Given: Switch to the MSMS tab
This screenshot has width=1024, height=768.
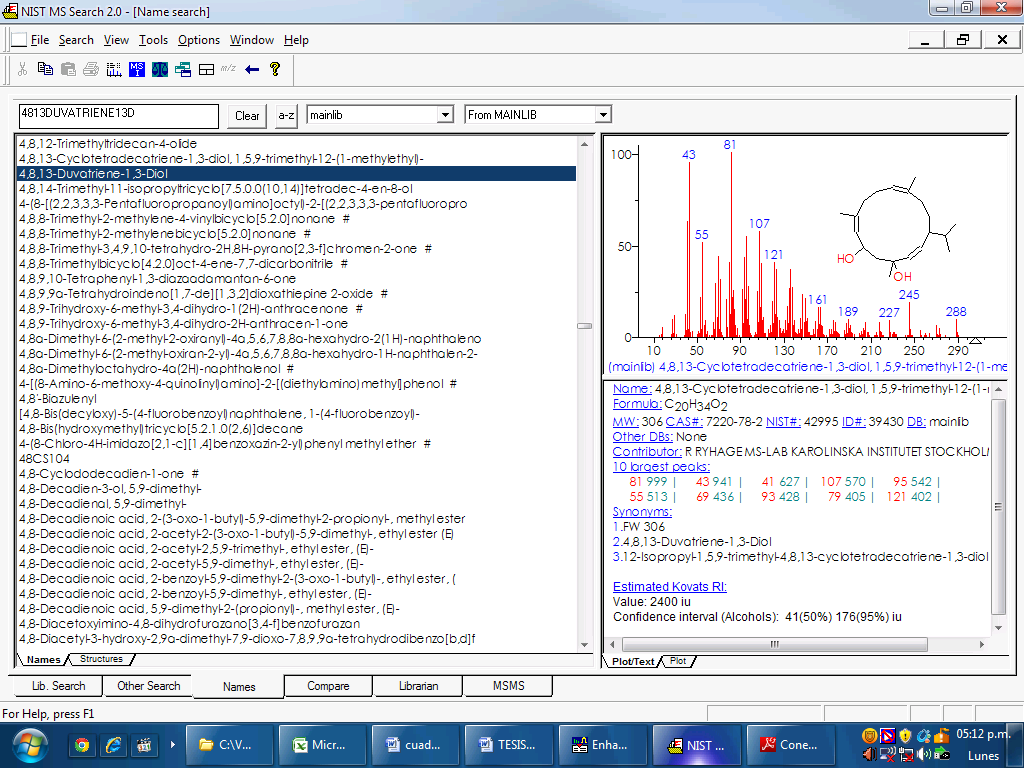Looking at the screenshot, I should [508, 686].
